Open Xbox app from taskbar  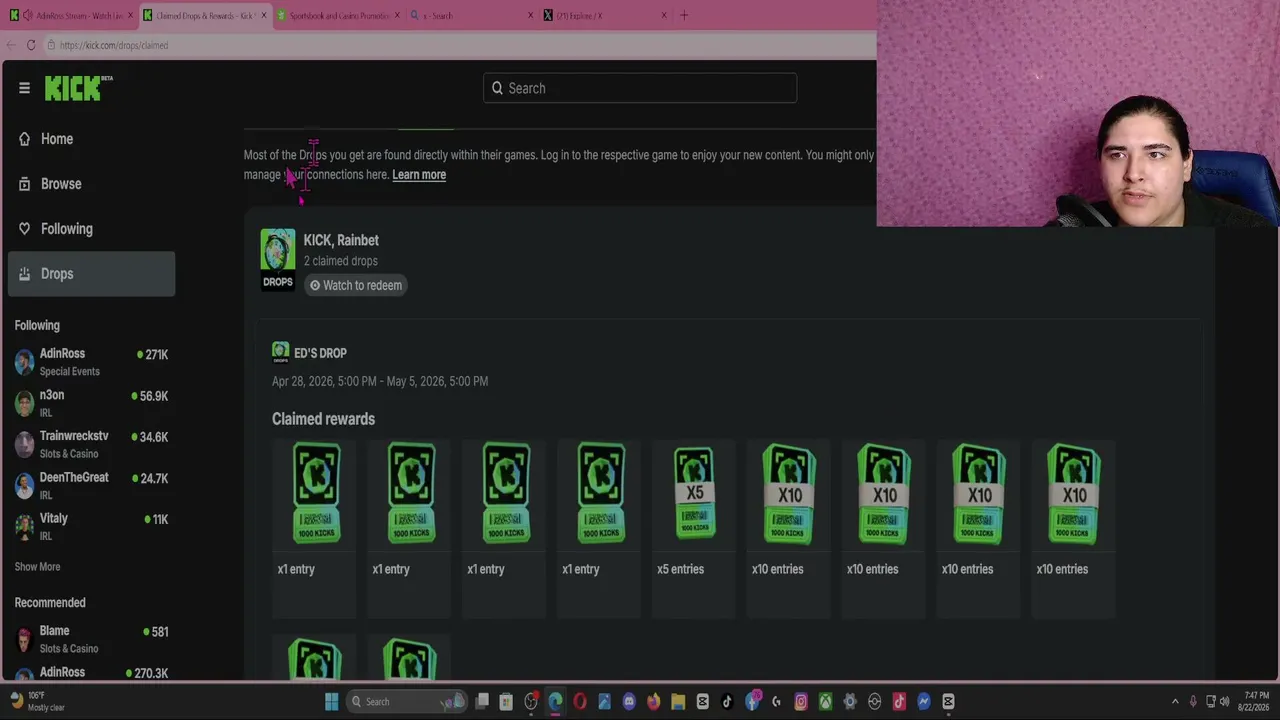point(825,701)
